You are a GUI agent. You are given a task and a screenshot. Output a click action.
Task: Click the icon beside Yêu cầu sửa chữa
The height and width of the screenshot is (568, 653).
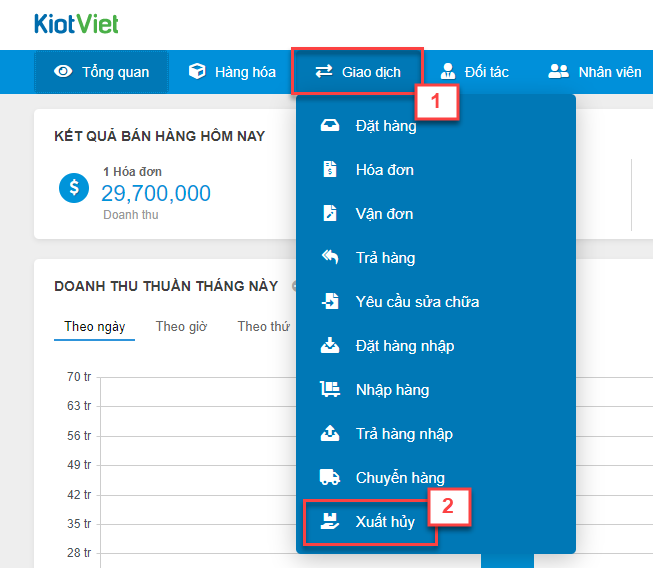[x=330, y=302]
